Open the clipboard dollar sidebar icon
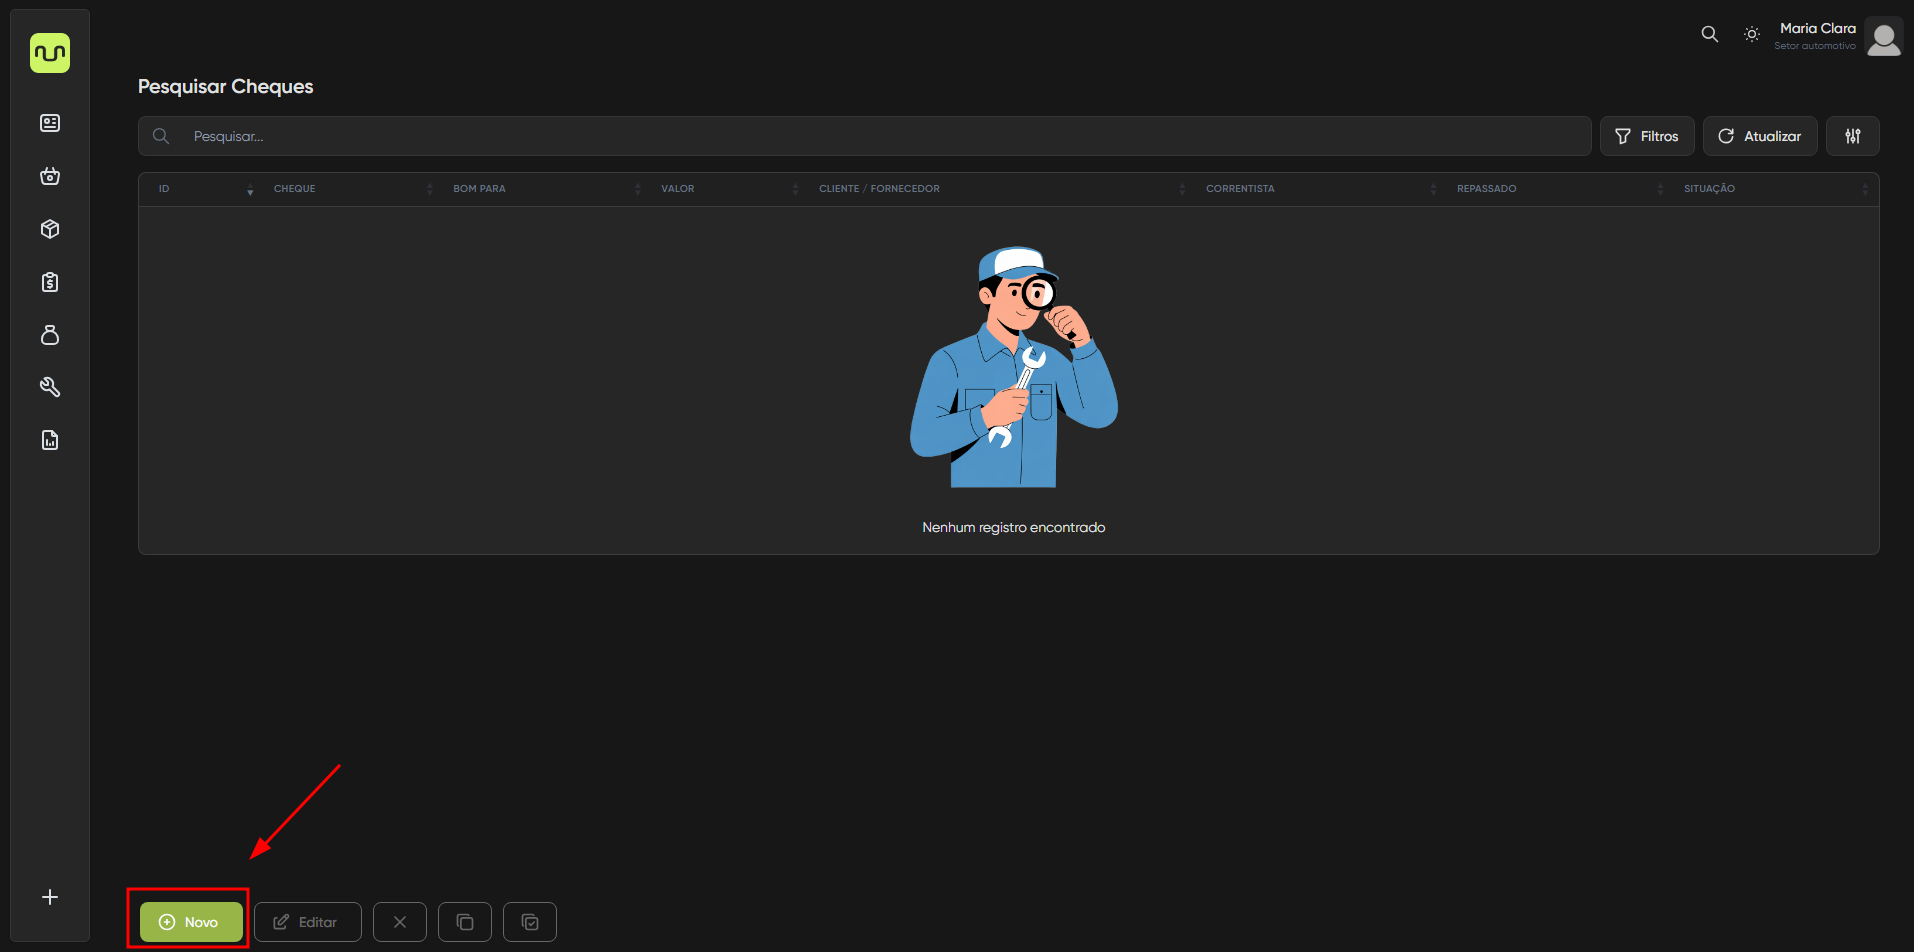 pos(50,282)
